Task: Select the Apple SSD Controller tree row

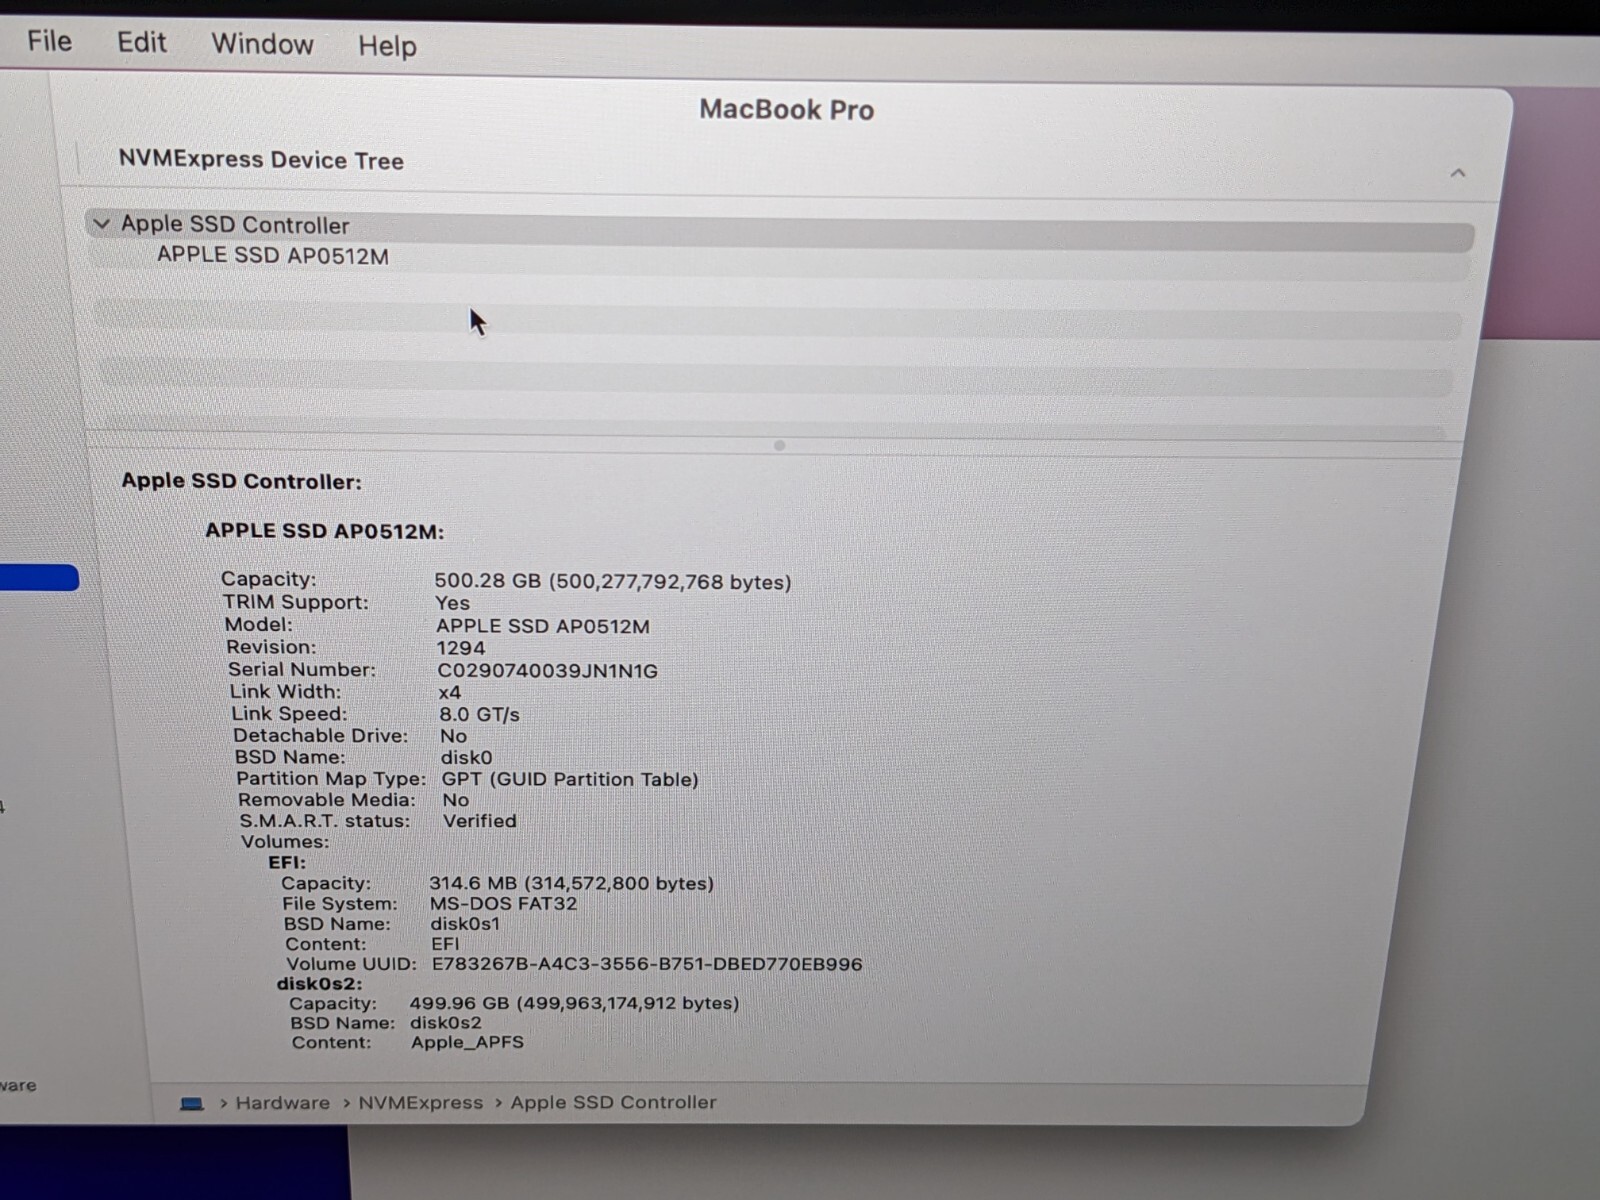Action: (780, 230)
